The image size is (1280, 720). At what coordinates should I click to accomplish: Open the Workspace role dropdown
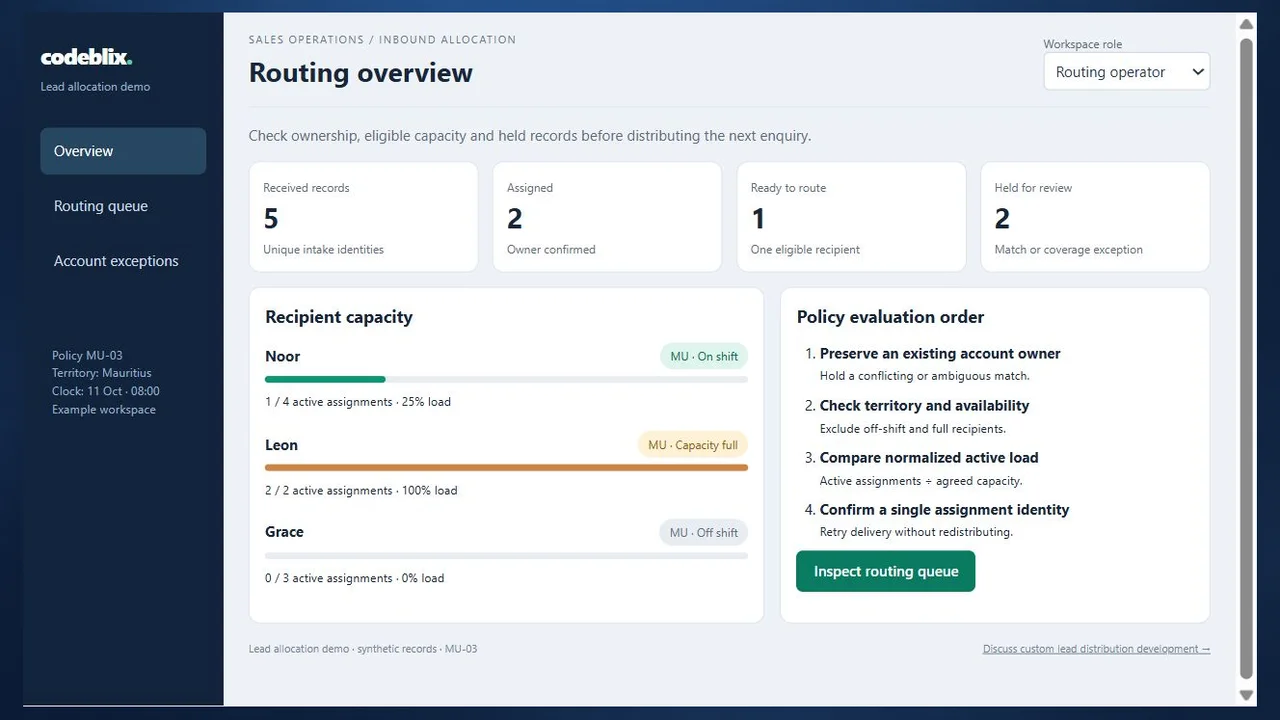1127,72
